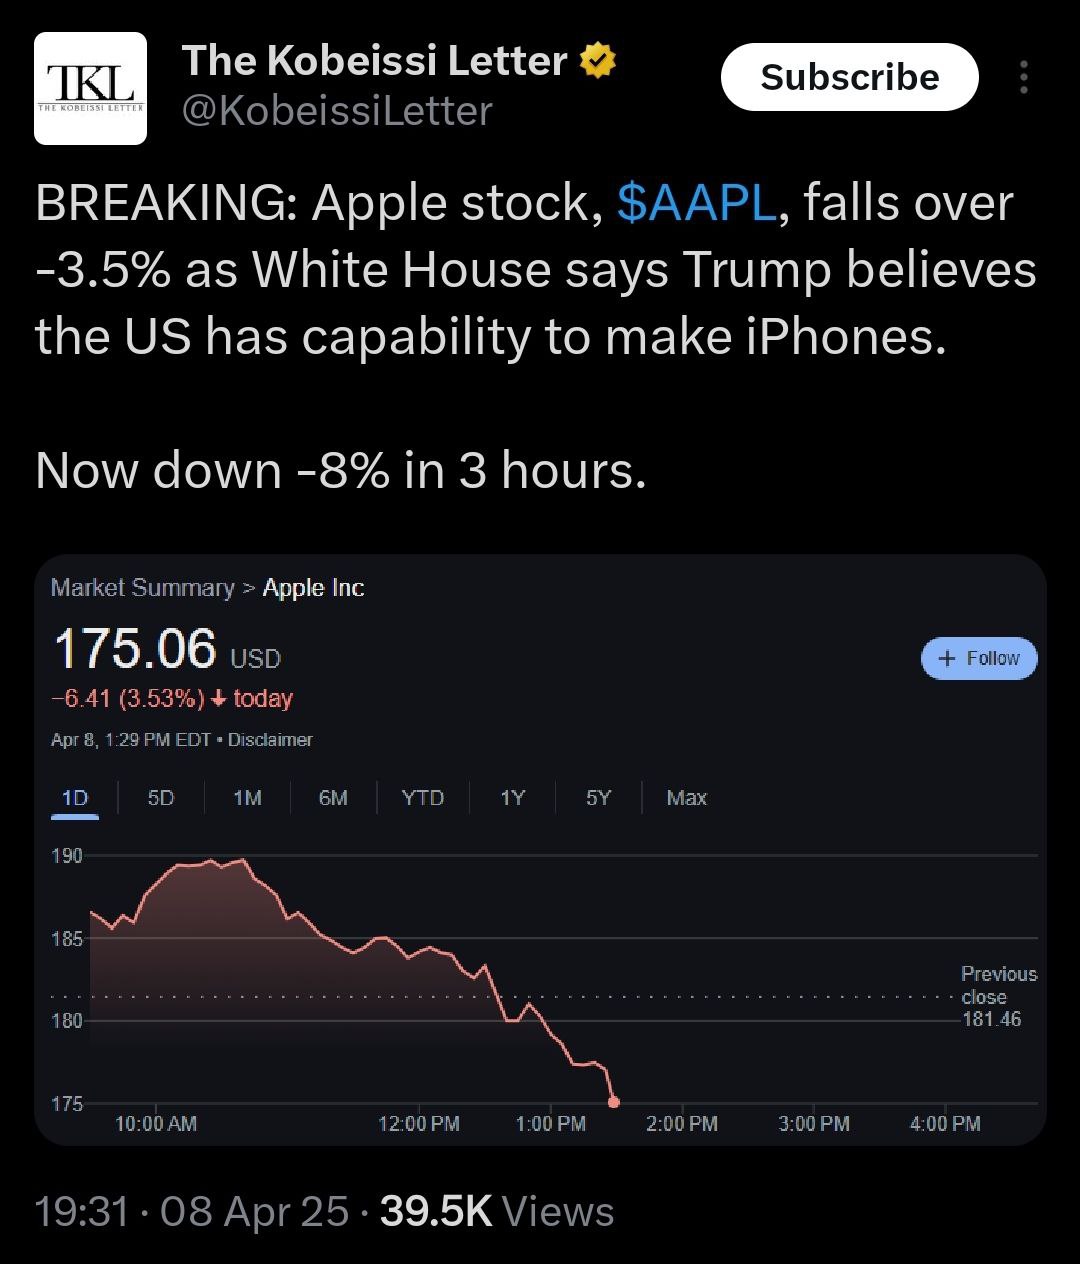Viewport: 1080px width, 1264px height.
Task: Click the Follow button in market summary
Action: tap(978, 658)
